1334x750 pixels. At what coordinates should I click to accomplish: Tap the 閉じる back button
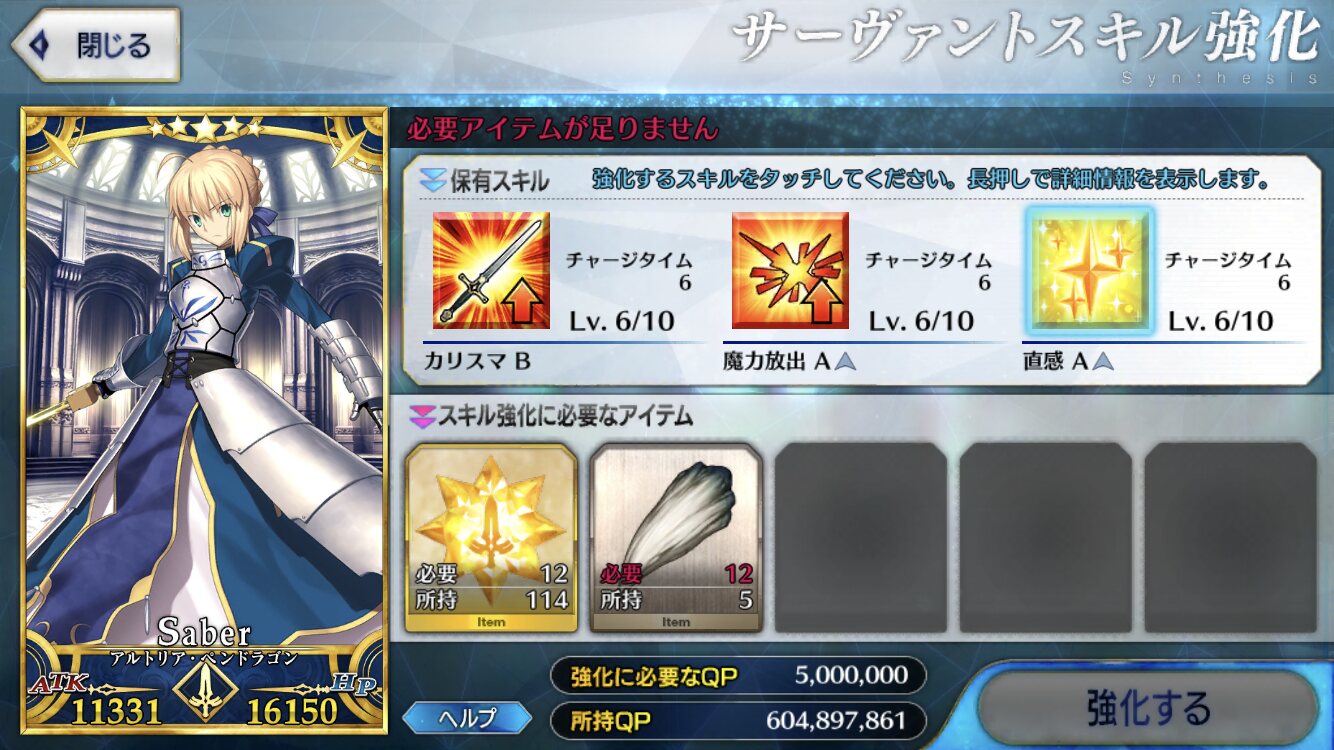[x=96, y=45]
